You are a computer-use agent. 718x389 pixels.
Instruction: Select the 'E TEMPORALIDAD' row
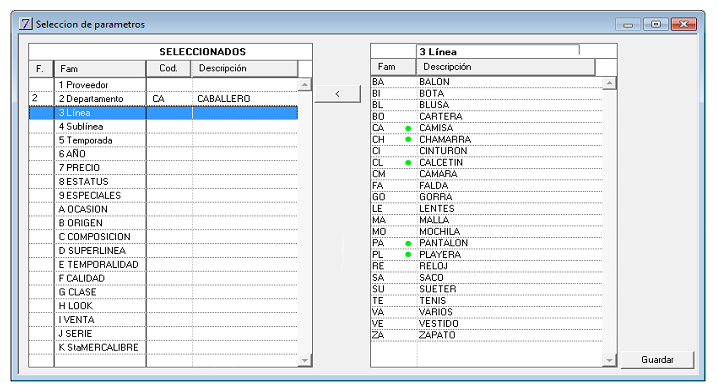point(163,265)
